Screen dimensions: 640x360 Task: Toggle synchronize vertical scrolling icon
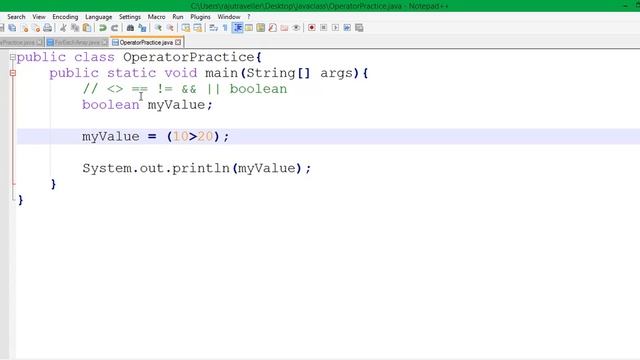point(186,28)
